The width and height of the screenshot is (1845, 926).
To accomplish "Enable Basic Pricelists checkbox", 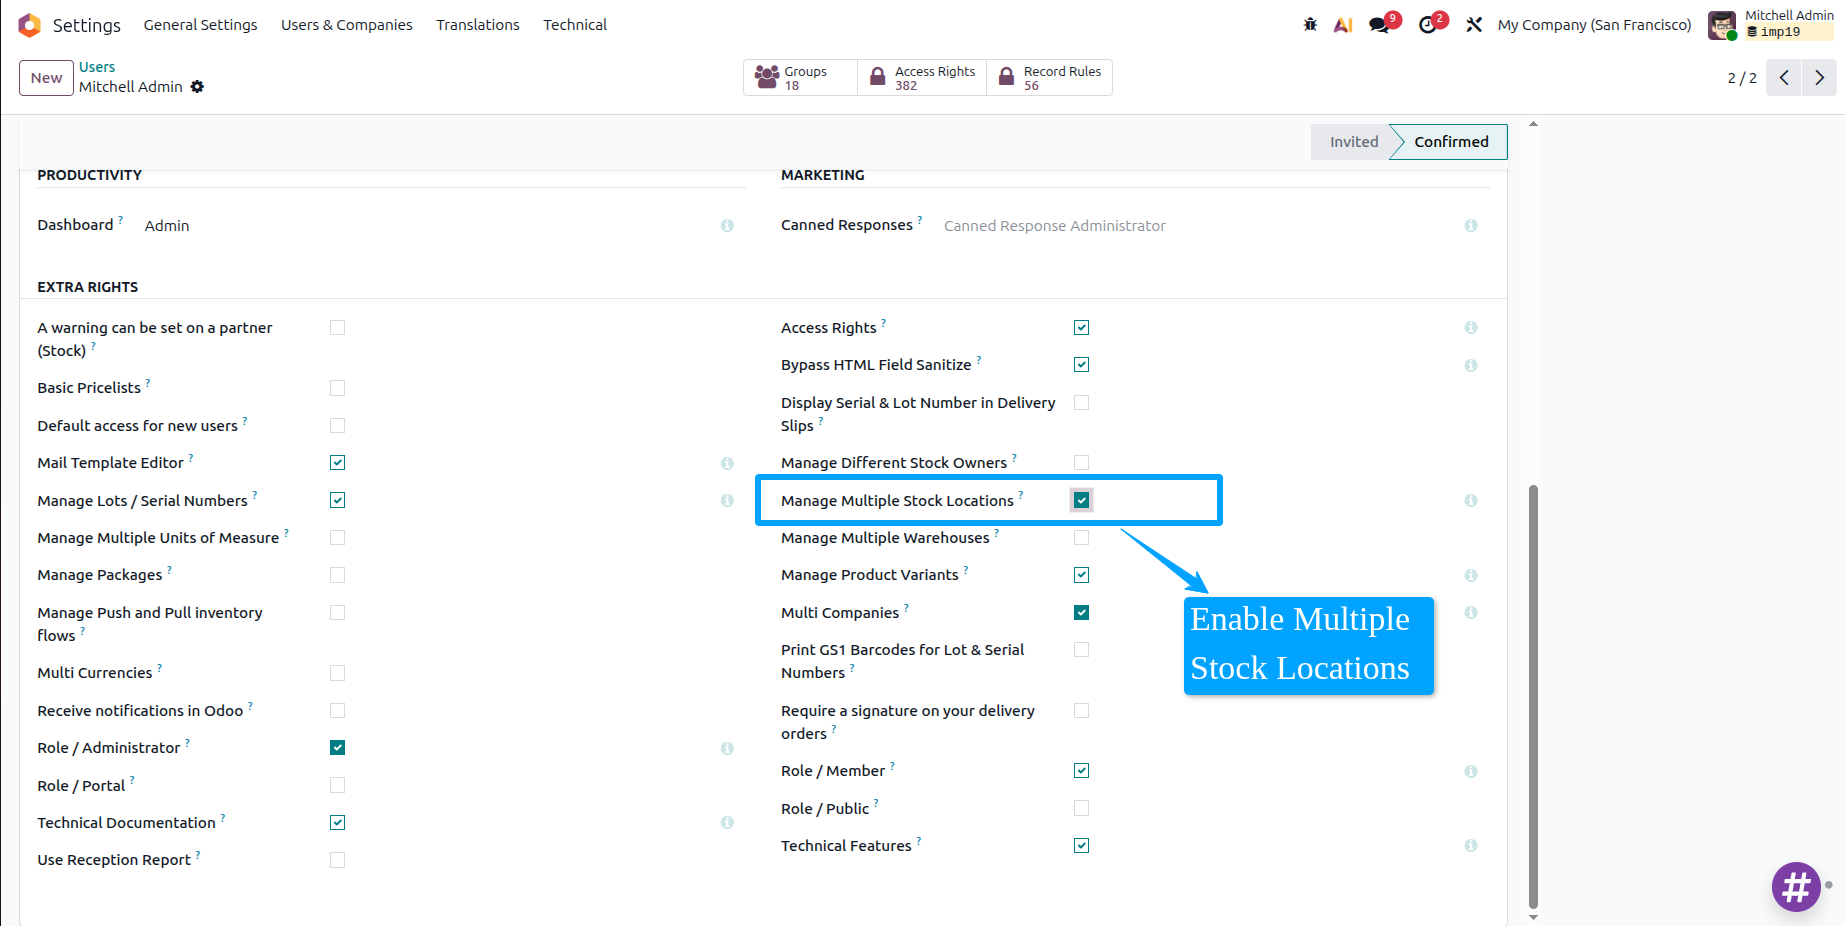I will (337, 388).
